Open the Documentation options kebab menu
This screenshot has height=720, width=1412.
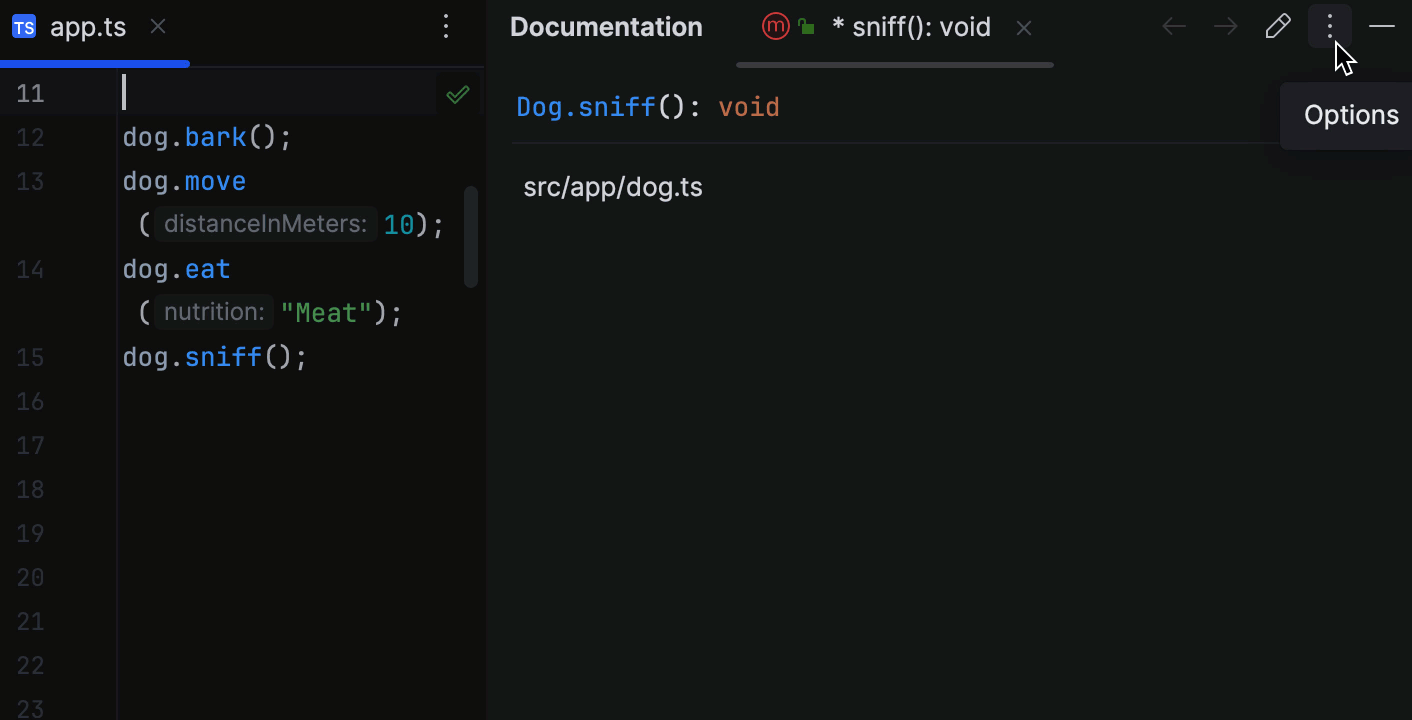(1329, 26)
